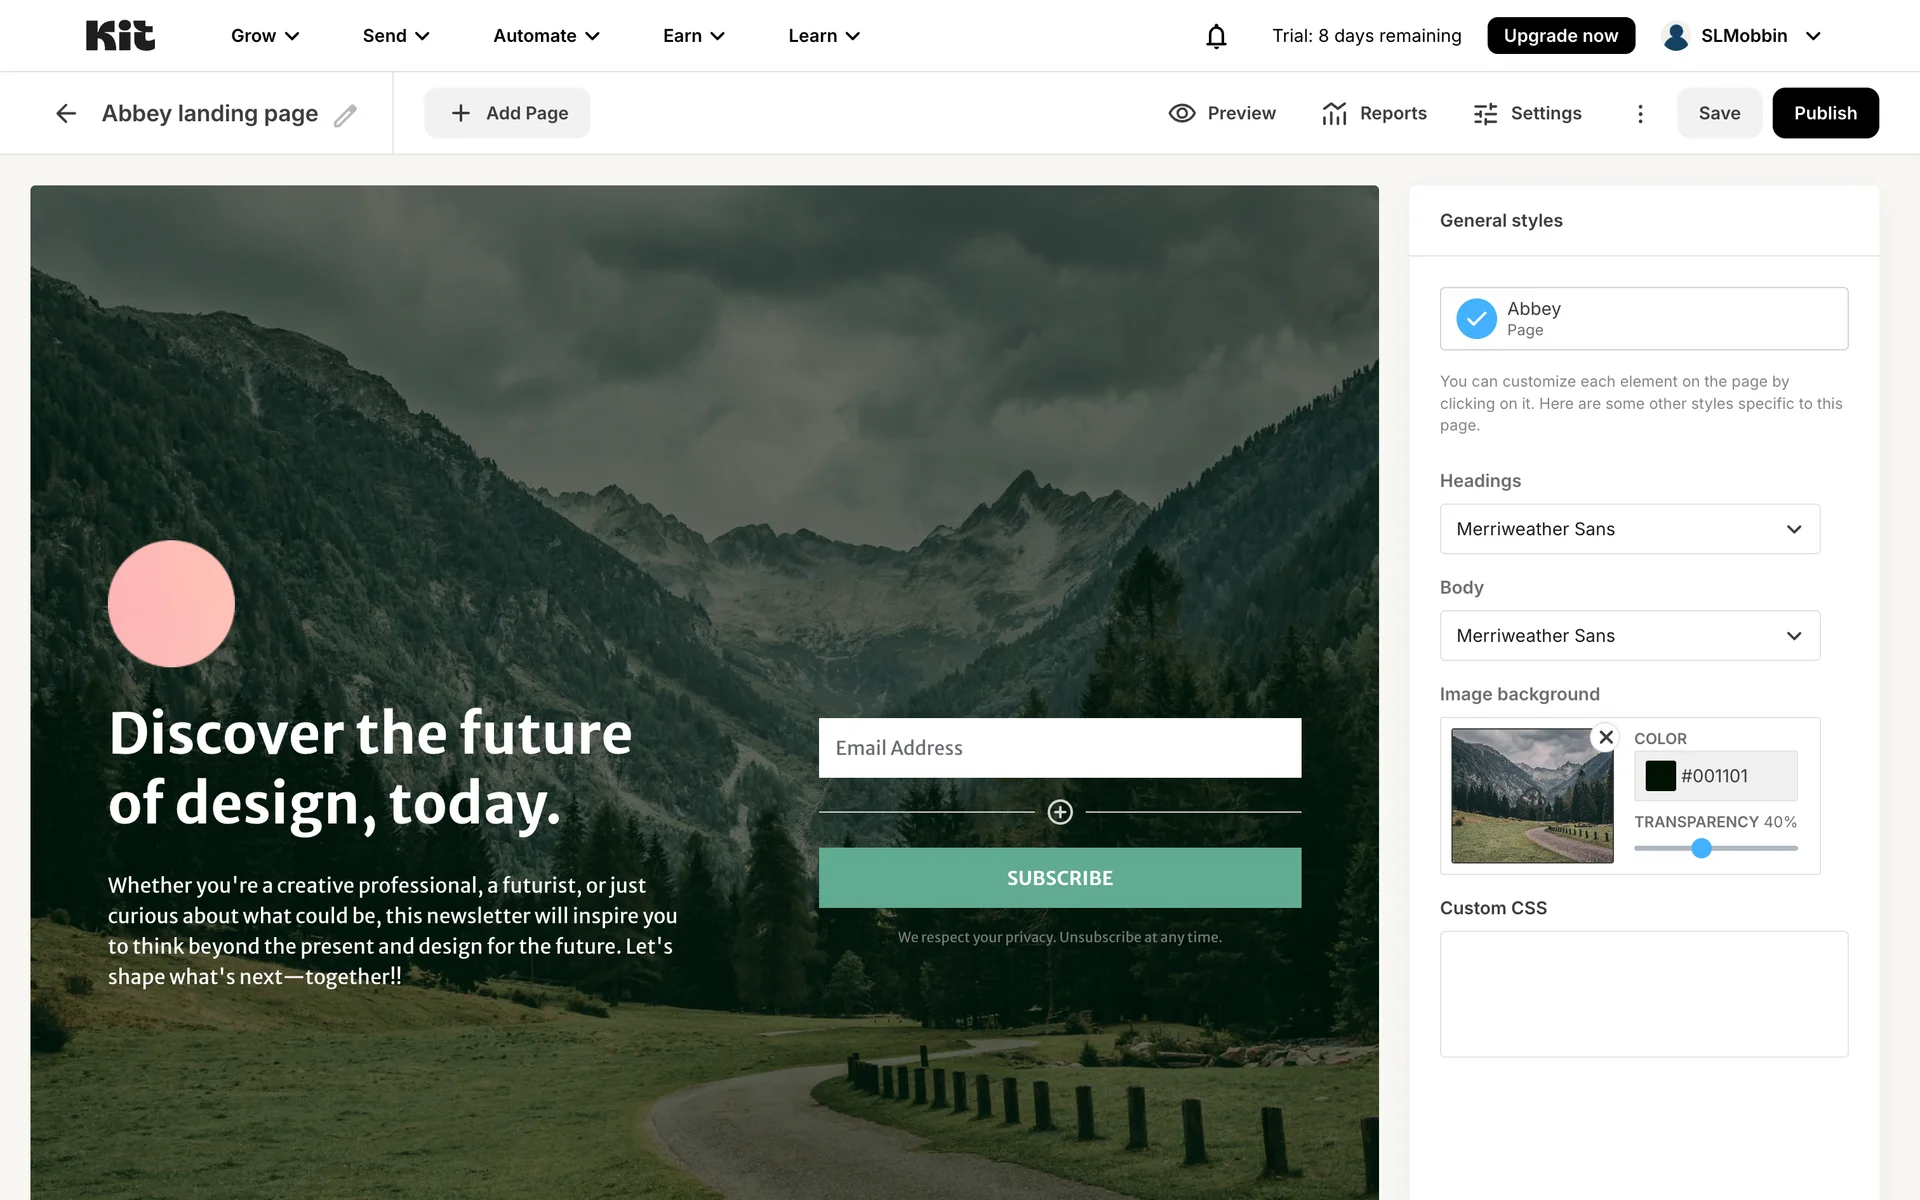Open the three-dot more options menu

pyautogui.click(x=1640, y=113)
